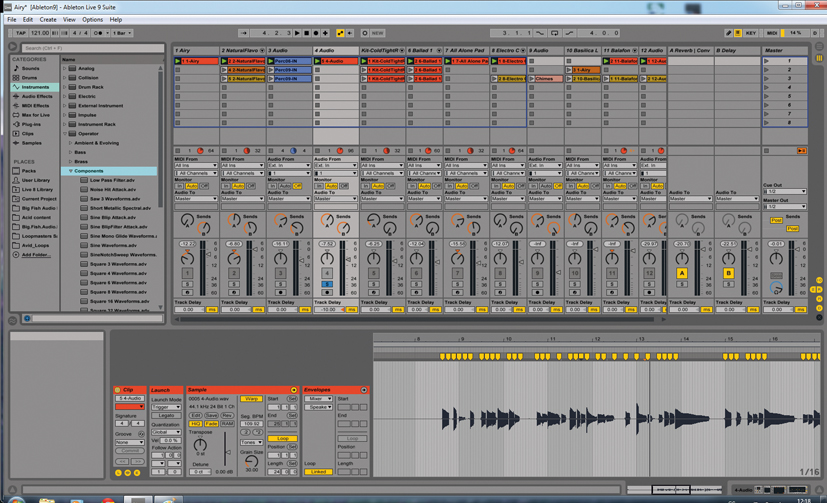
Task: Toggle the metronome button
Action: pyautogui.click(x=99, y=33)
